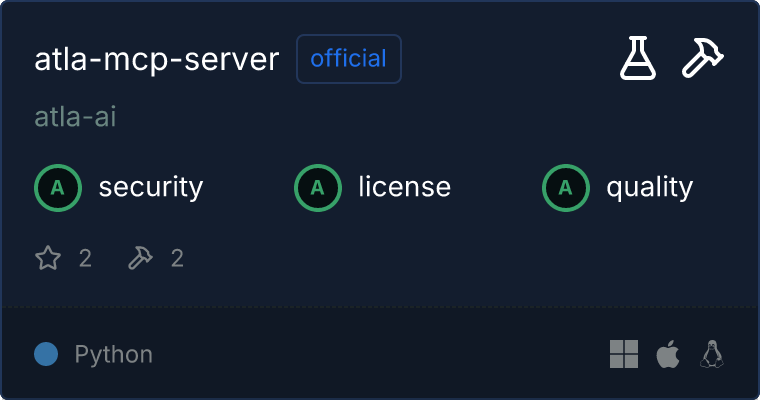The width and height of the screenshot is (760, 400).
Task: Click the small hammer tools-count icon
Action: (x=140, y=259)
